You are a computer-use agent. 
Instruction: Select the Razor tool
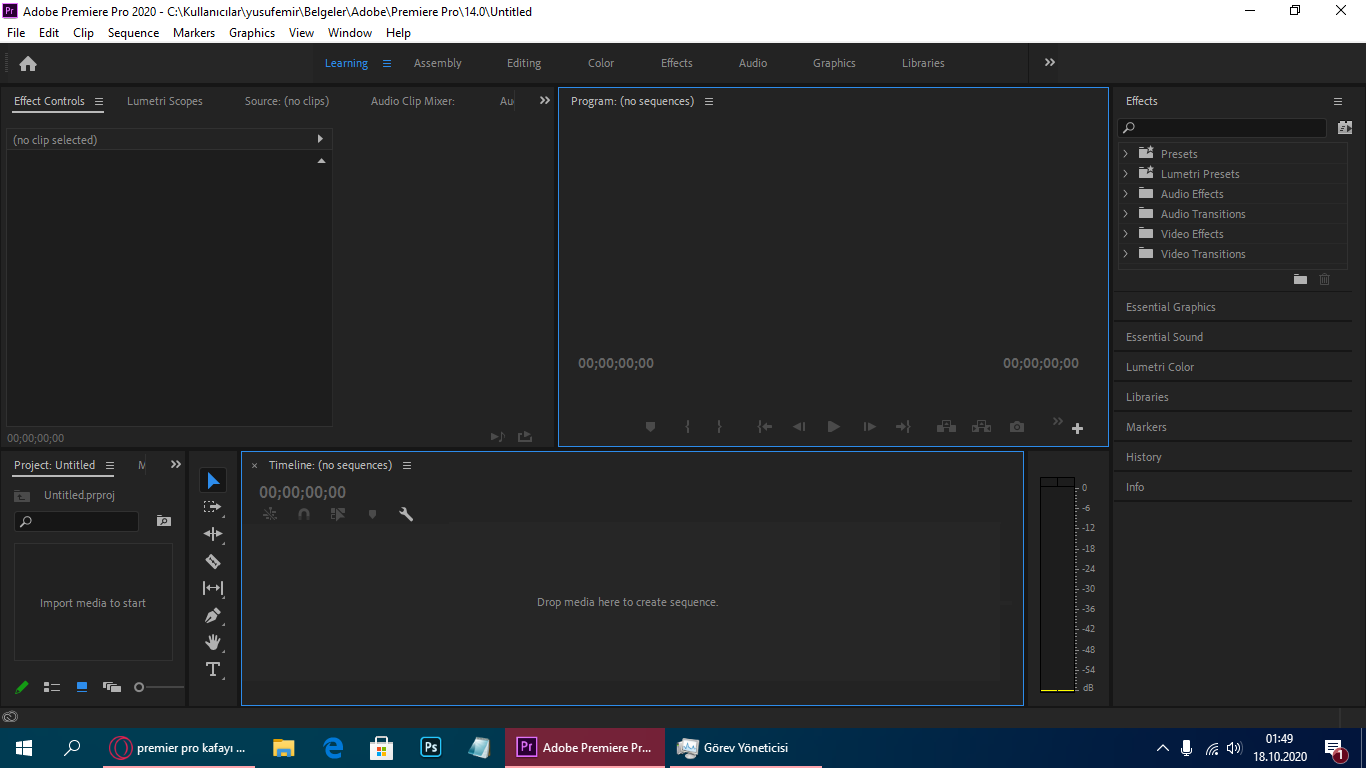pyautogui.click(x=213, y=561)
